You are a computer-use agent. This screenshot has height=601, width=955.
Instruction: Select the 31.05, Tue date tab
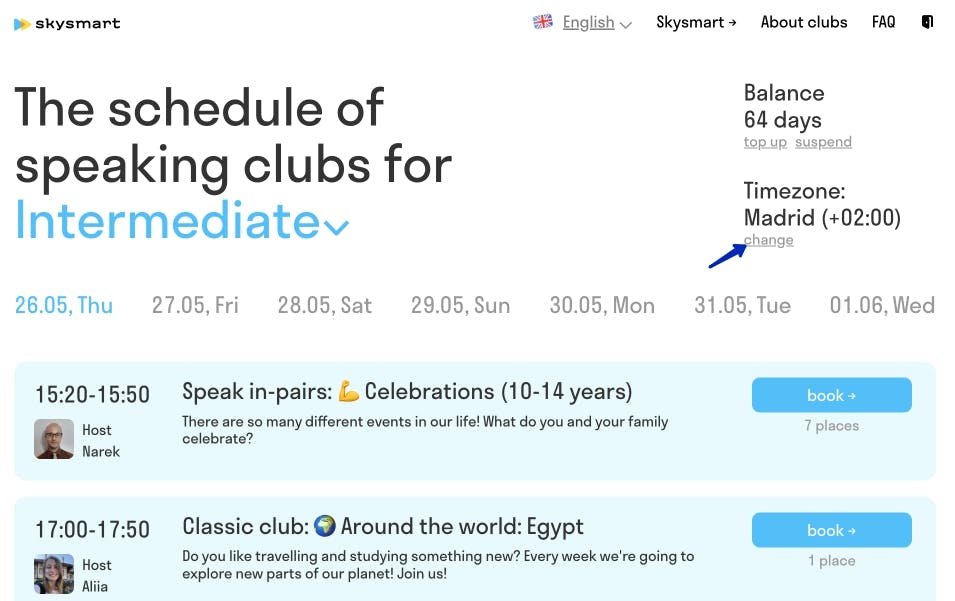742,305
